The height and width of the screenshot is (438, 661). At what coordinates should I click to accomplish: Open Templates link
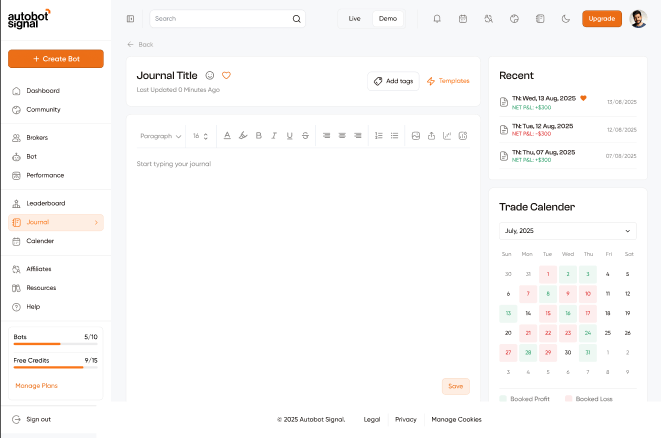[448, 81]
